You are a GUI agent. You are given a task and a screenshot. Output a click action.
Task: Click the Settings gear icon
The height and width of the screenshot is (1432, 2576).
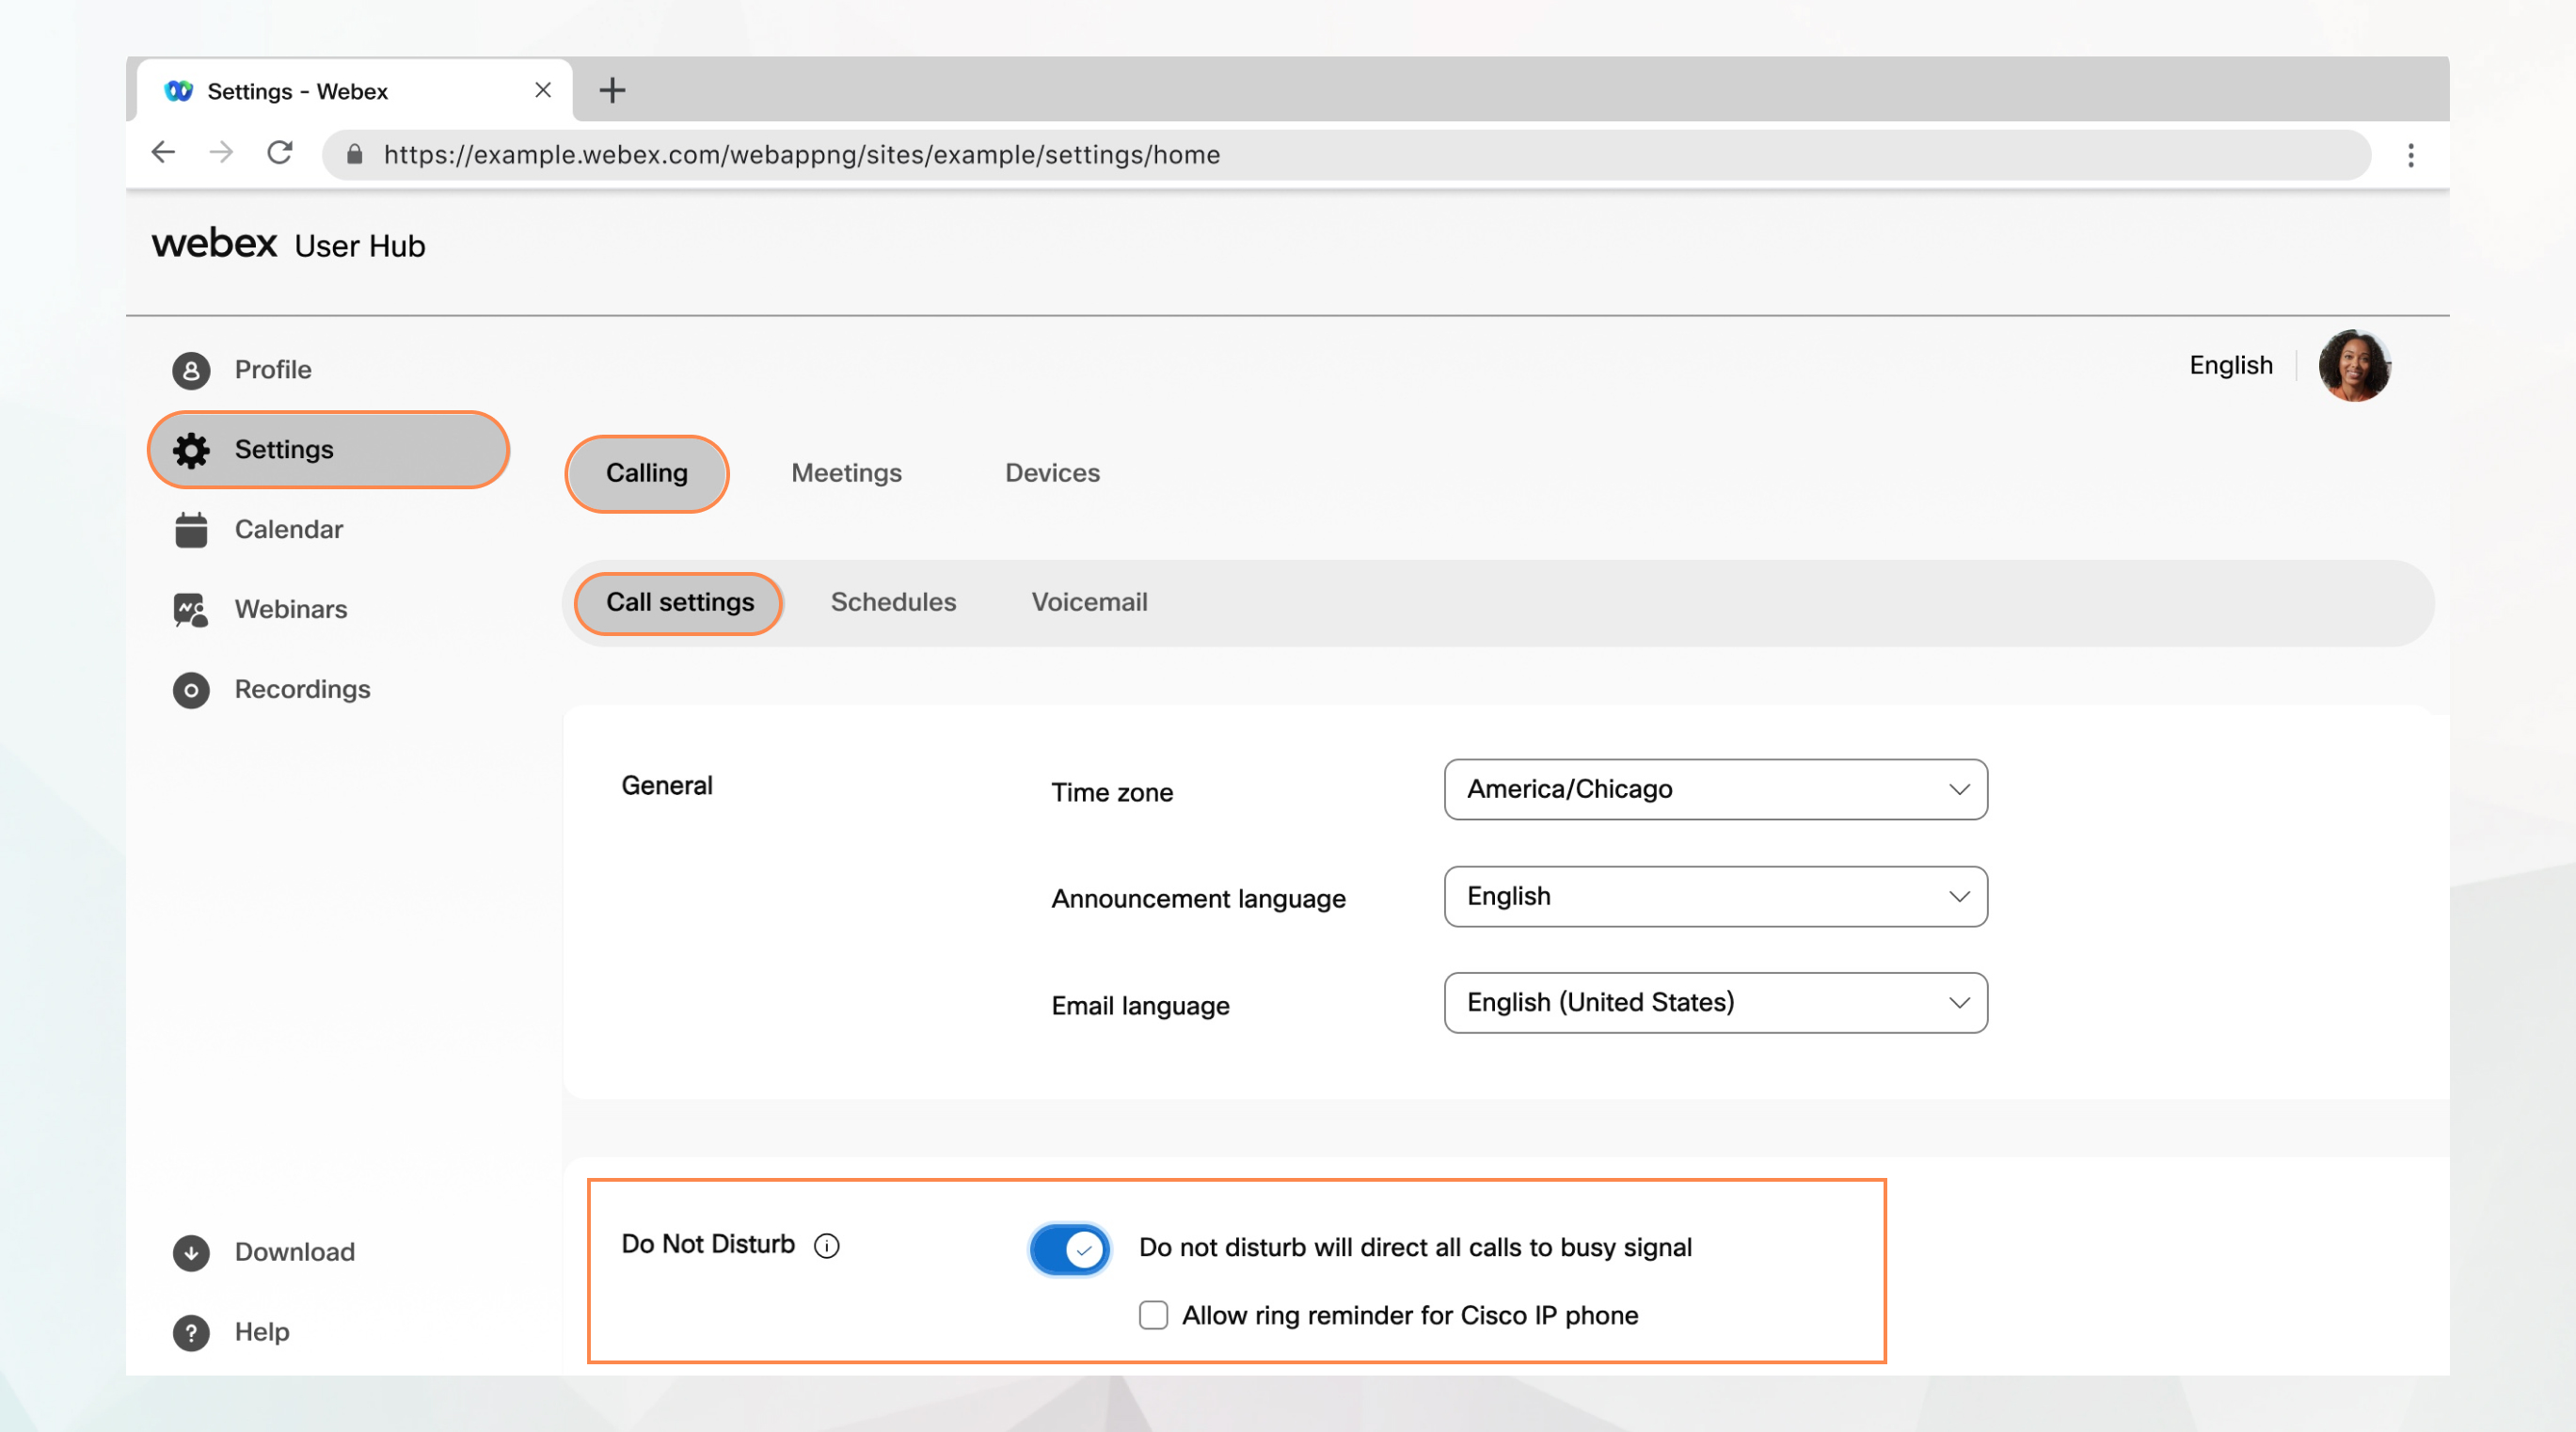click(x=189, y=448)
